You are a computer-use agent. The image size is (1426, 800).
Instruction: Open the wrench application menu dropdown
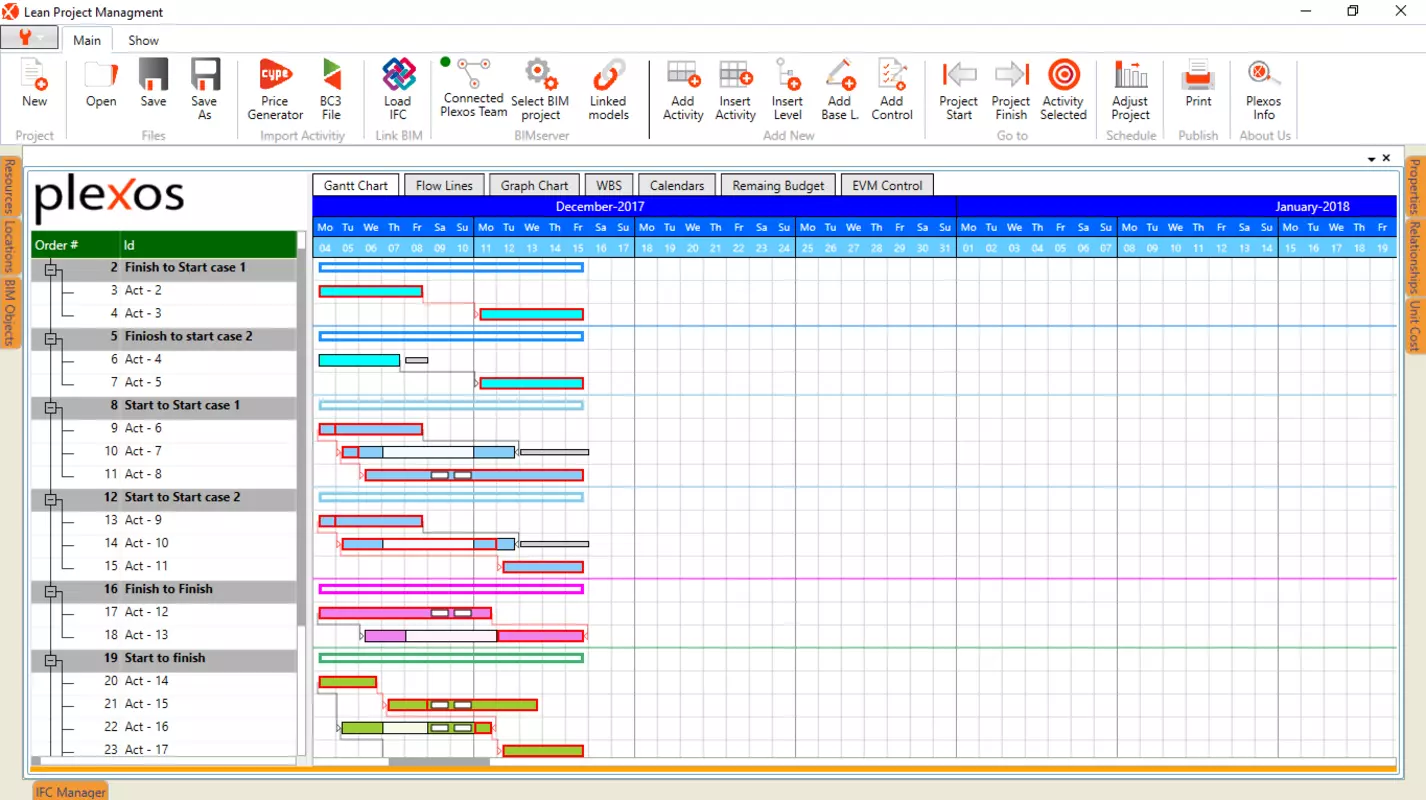point(29,38)
